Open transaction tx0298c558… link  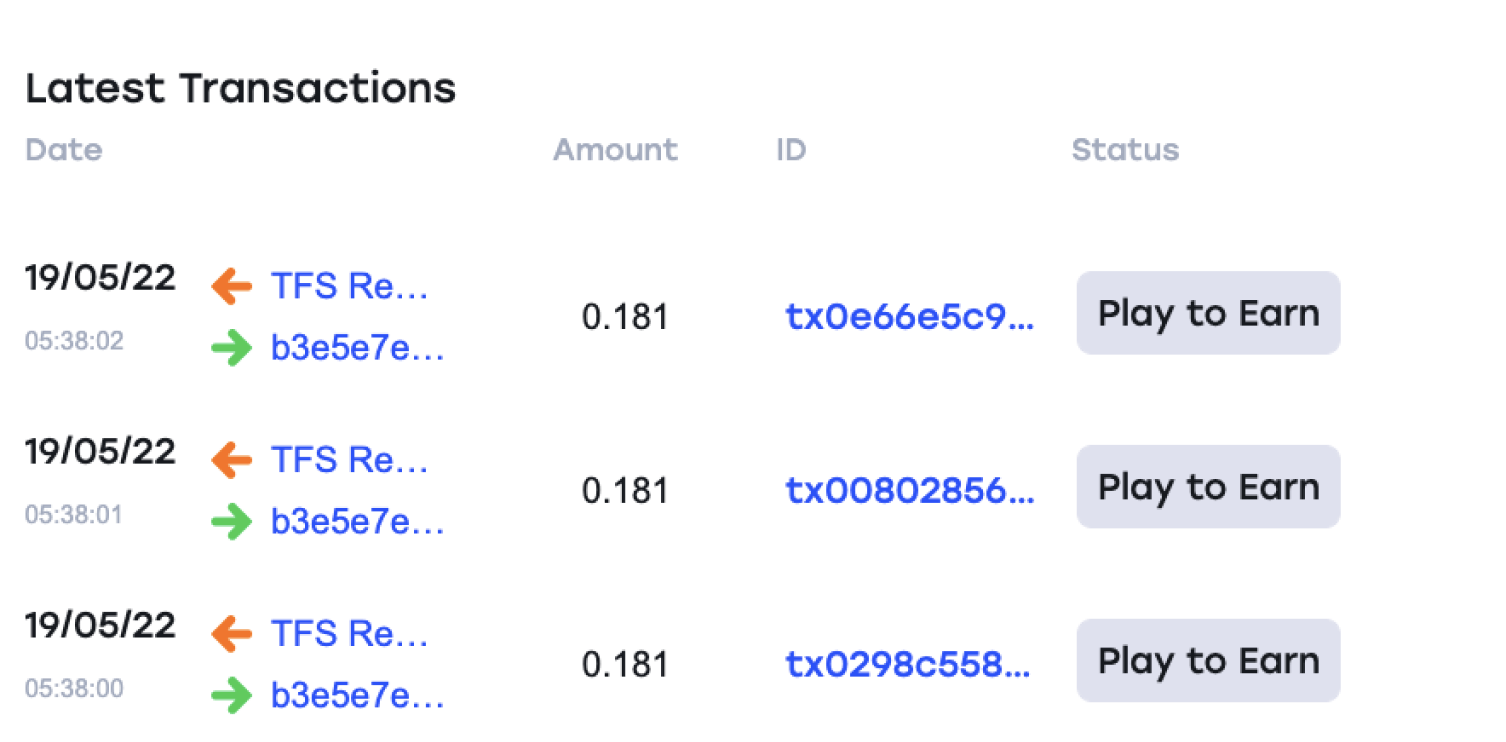[x=908, y=665]
